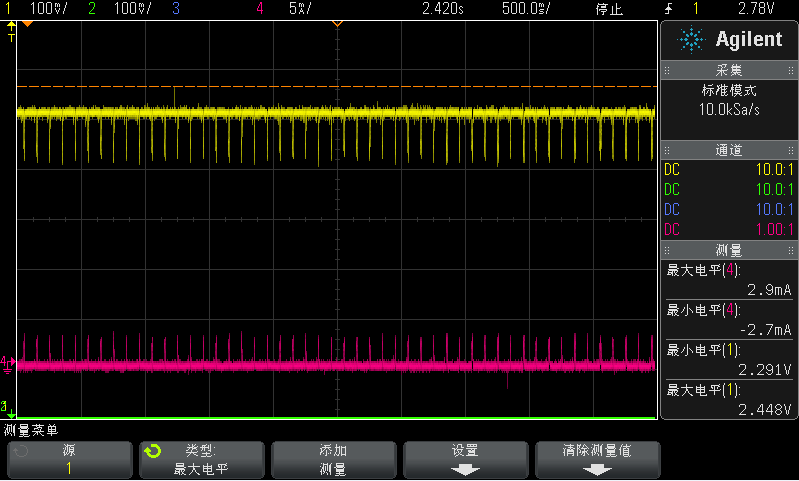Click the 标准模式 acquisition mode text
Image resolution: width=799 pixels, height=481 pixels.
729,91
